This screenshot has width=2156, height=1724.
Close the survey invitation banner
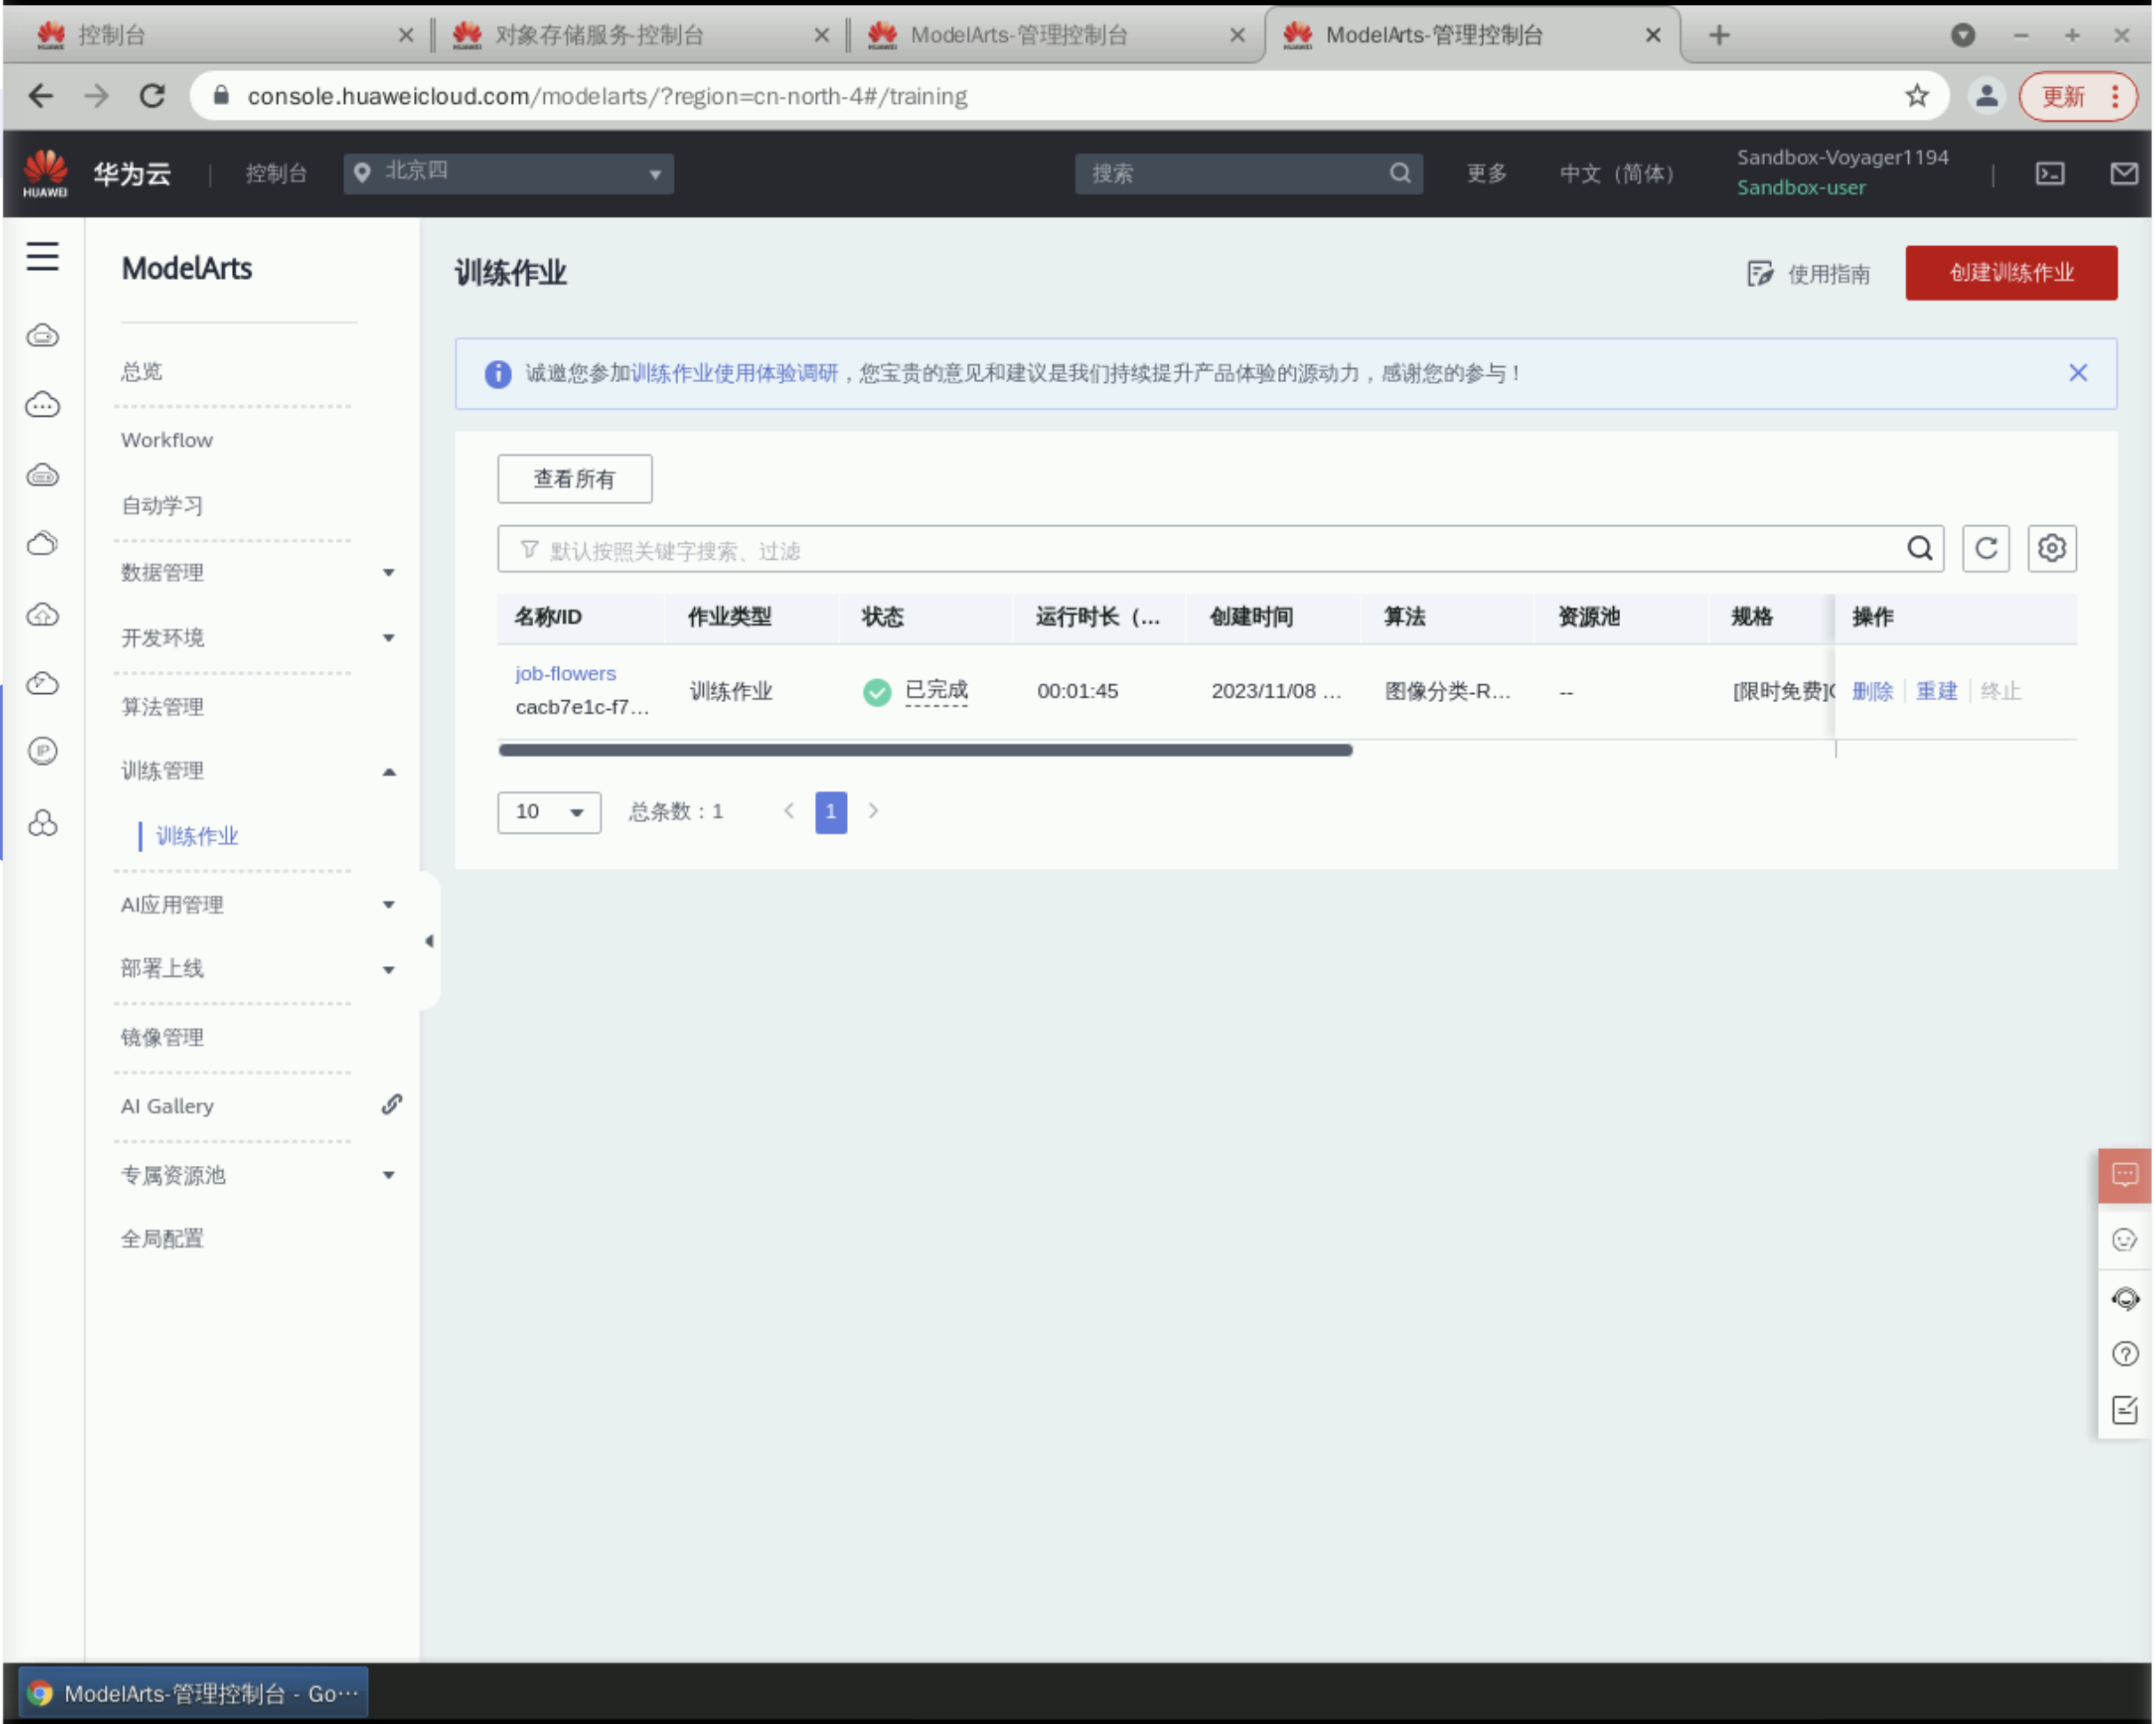2078,373
